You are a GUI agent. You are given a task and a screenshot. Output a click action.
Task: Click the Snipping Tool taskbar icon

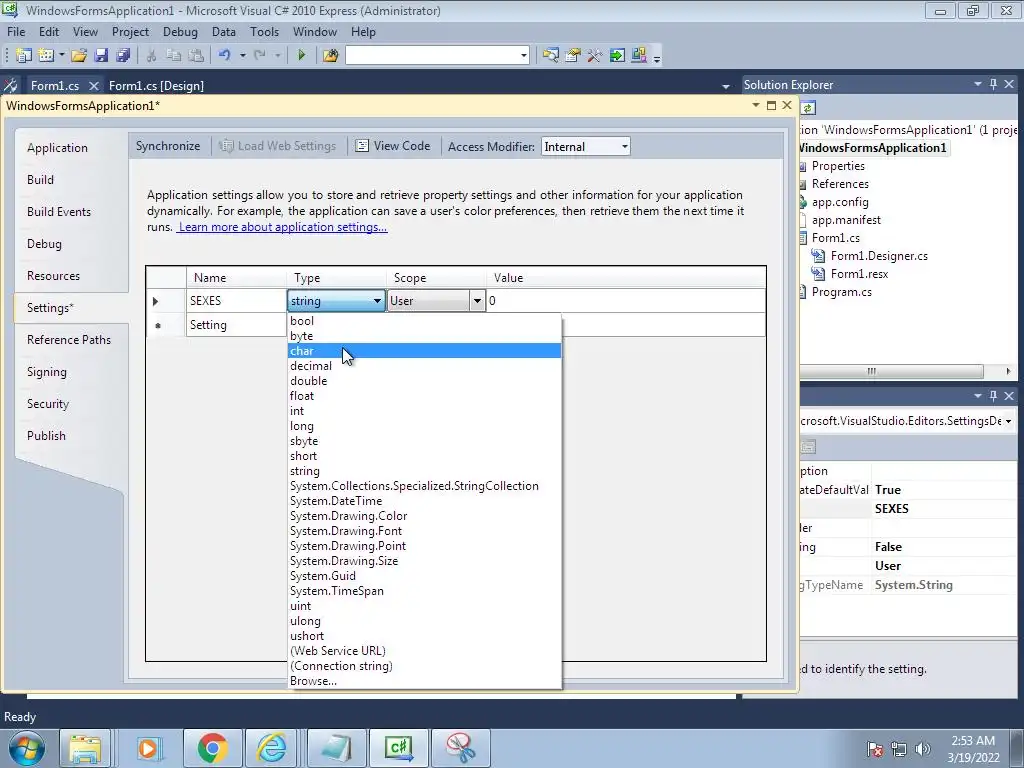[x=461, y=748]
